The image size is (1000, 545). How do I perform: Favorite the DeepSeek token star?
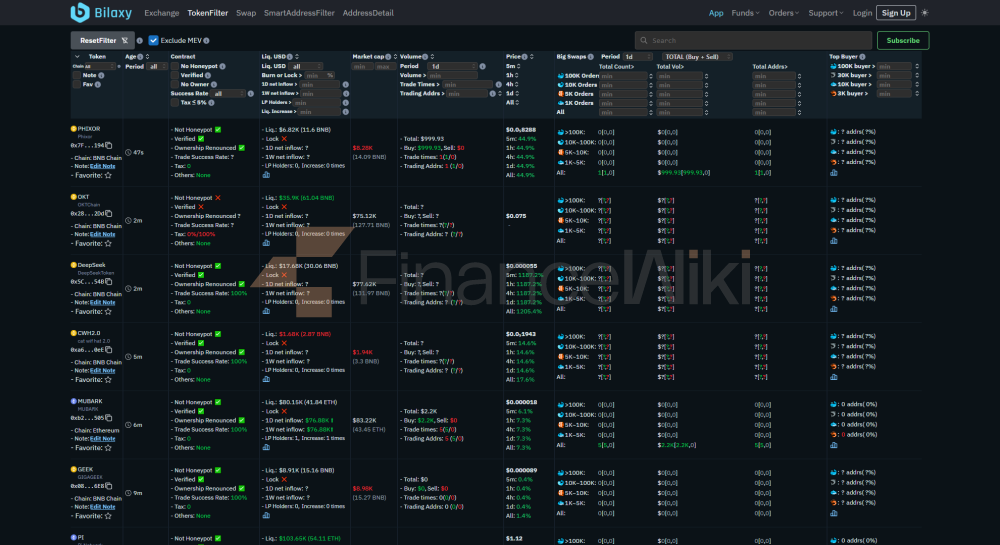[108, 312]
